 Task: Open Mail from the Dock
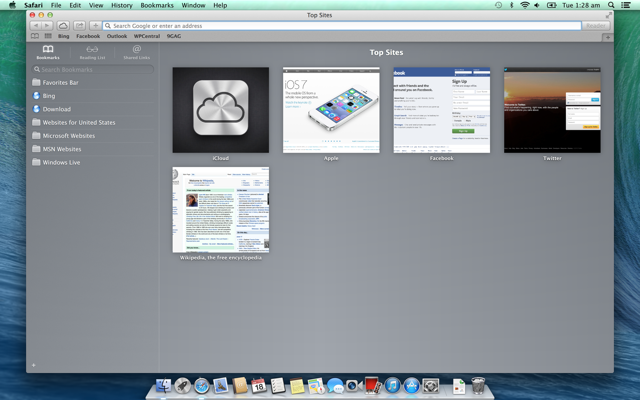pyautogui.click(x=221, y=385)
